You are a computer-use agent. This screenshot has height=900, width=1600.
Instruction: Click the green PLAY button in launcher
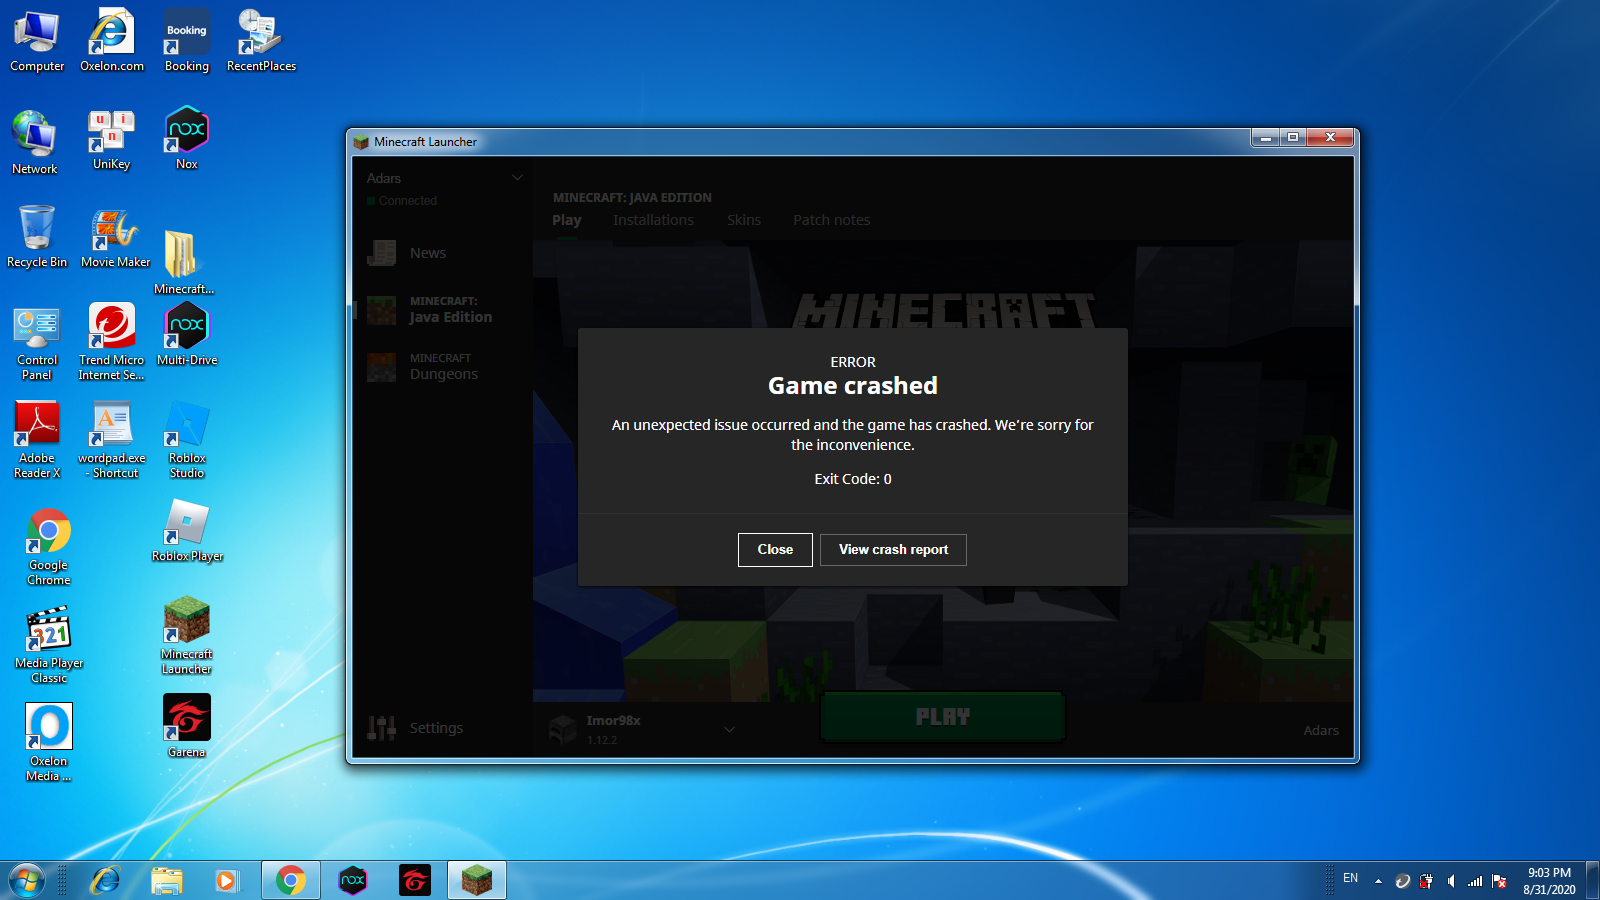click(x=943, y=717)
